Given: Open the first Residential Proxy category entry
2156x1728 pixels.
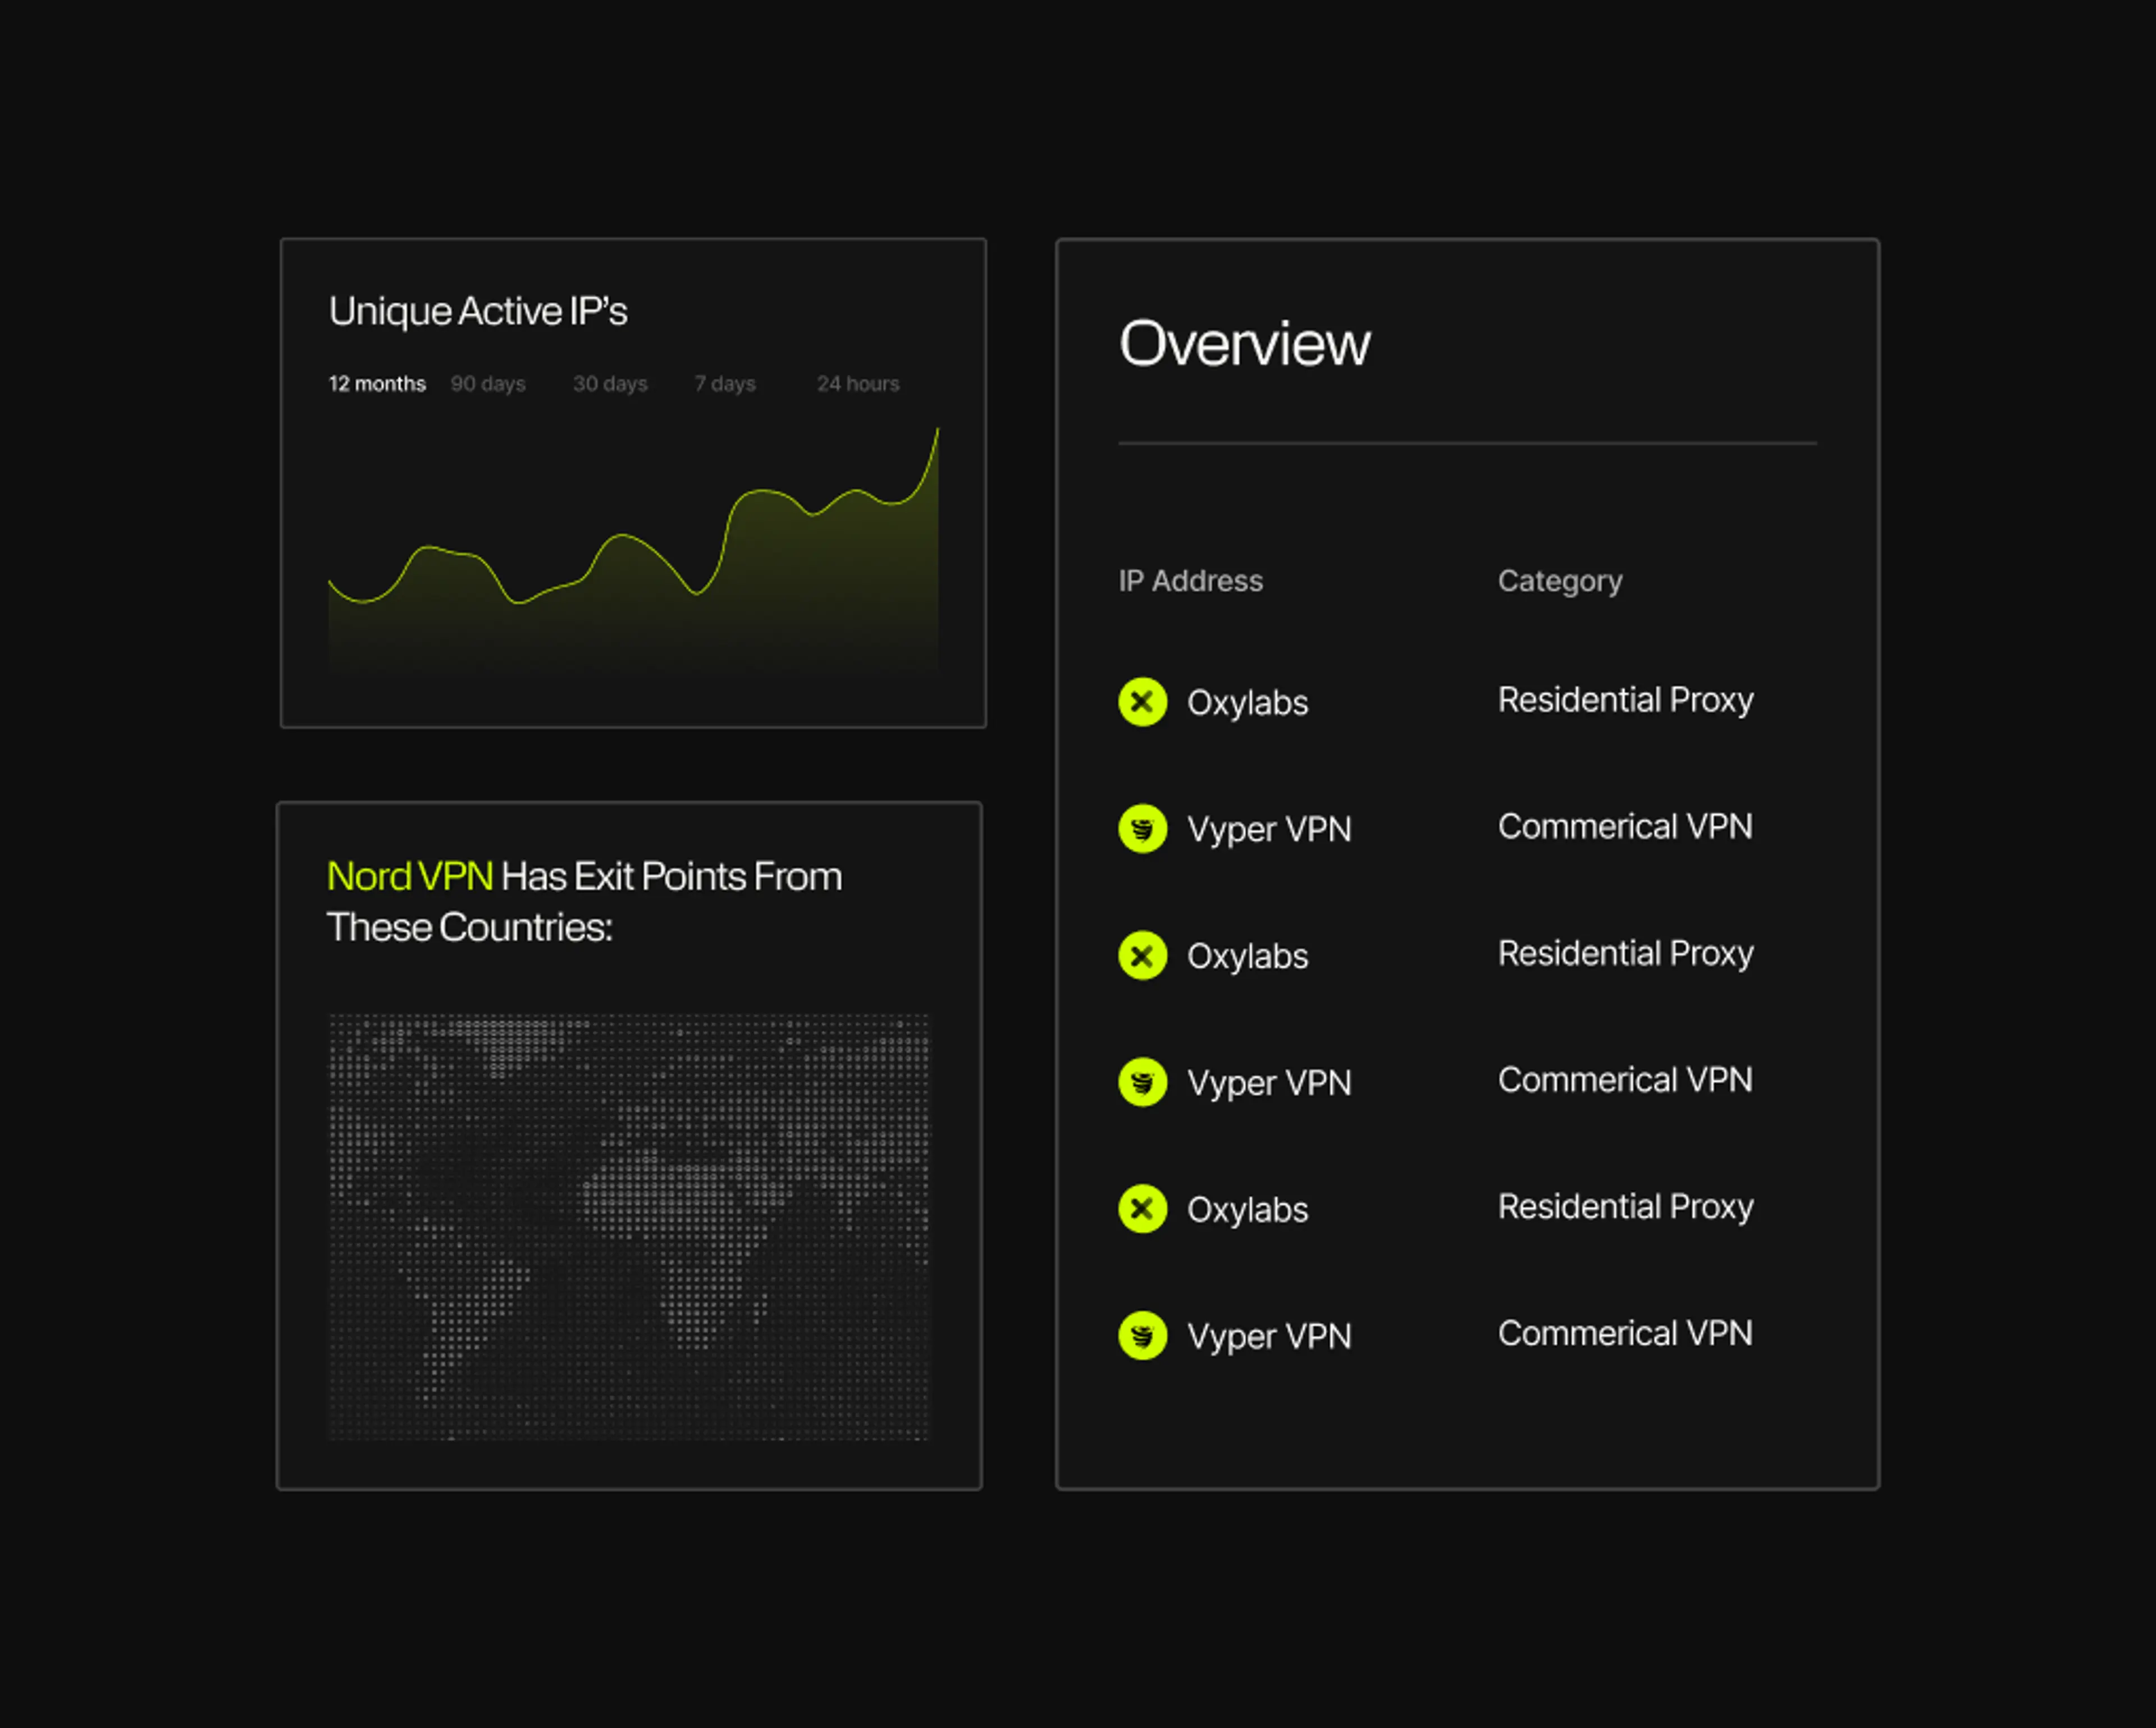Looking at the screenshot, I should [x=1625, y=700].
